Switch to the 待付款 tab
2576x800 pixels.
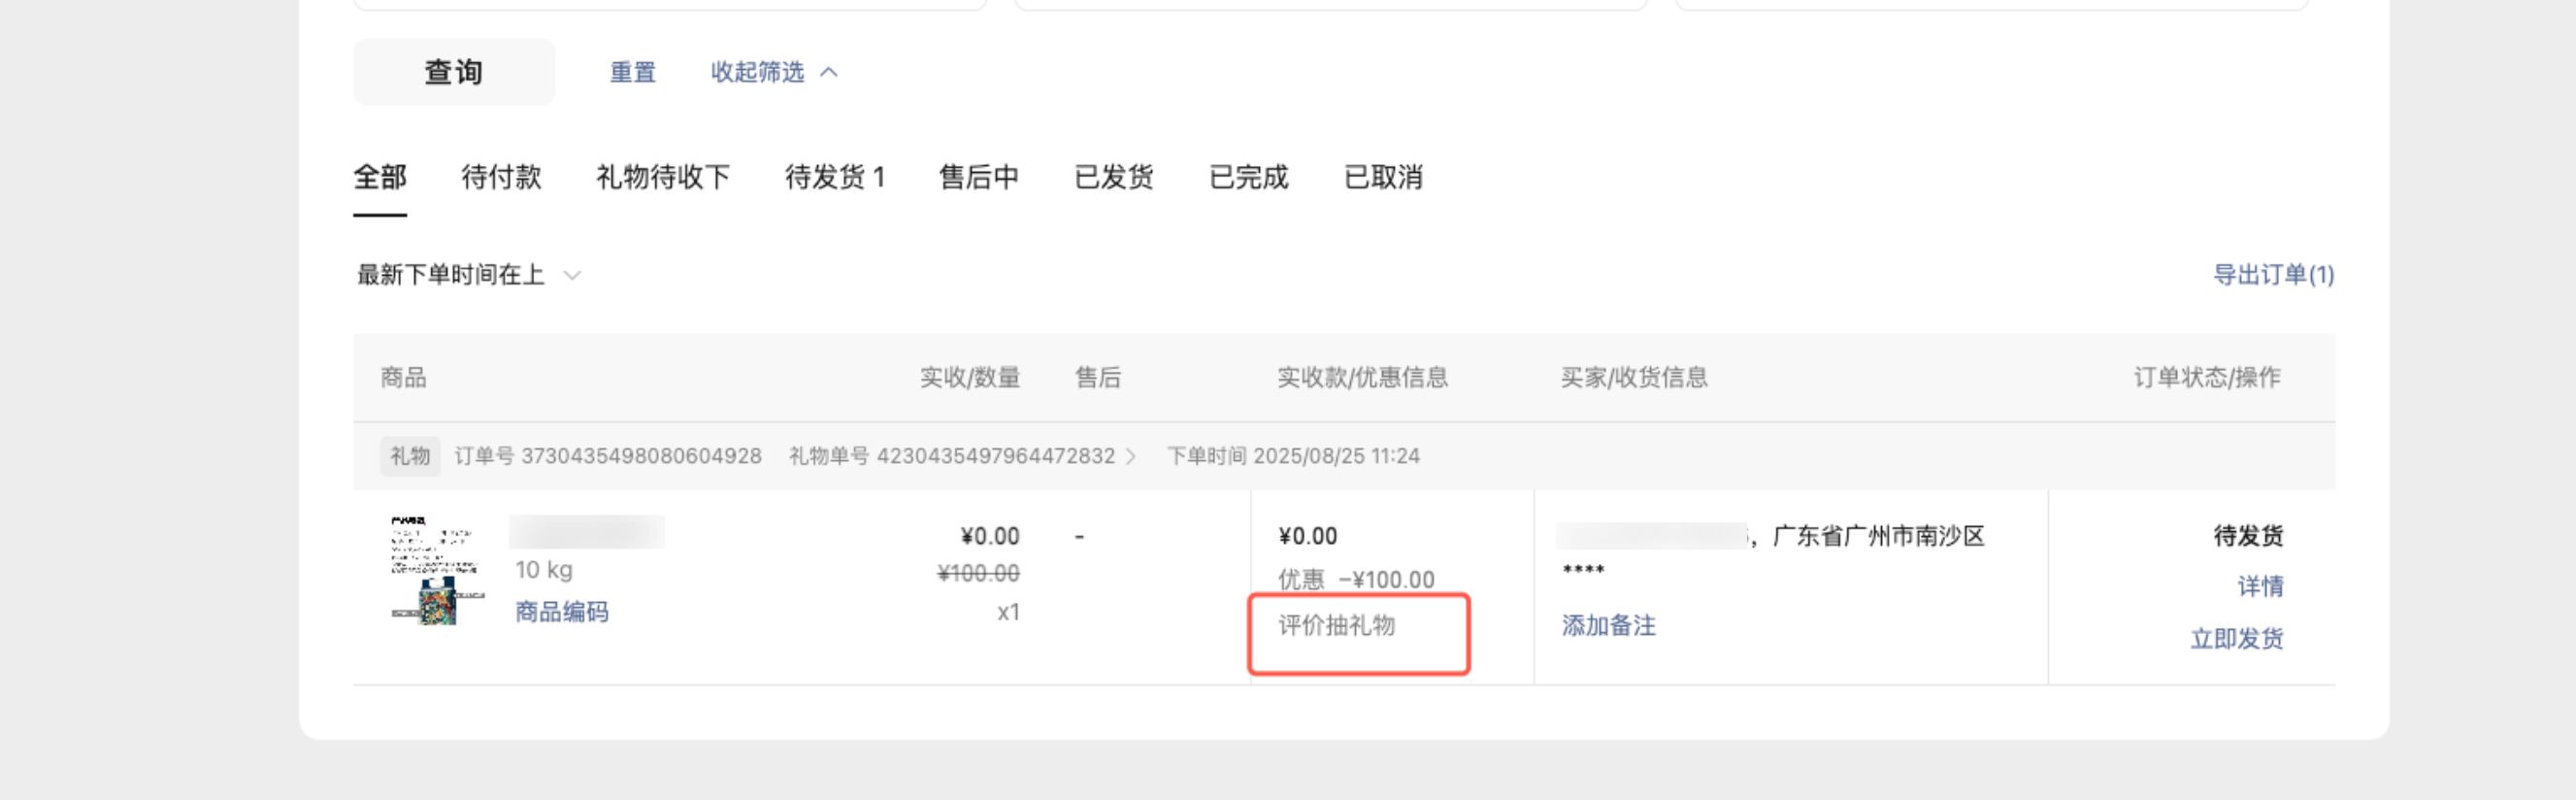pos(500,177)
